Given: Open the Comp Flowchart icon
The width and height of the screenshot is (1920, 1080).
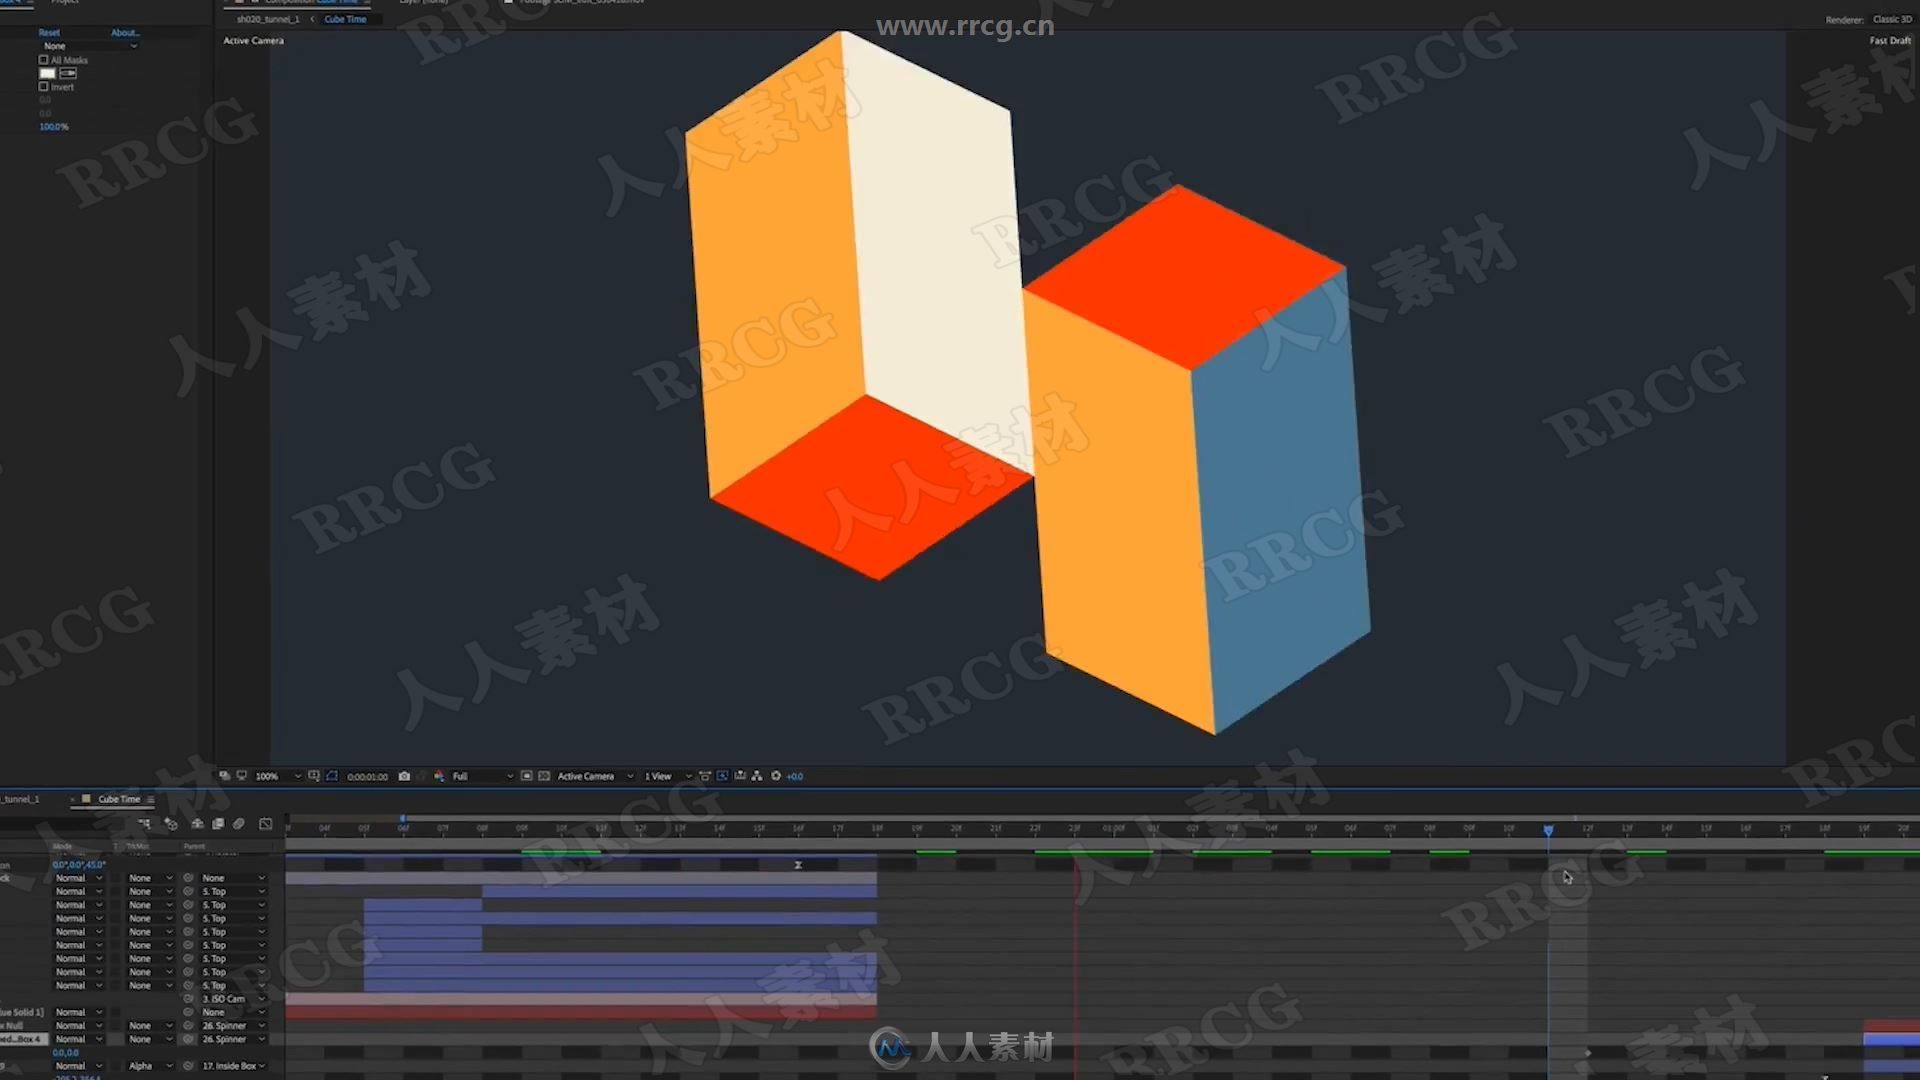Looking at the screenshot, I should click(757, 776).
